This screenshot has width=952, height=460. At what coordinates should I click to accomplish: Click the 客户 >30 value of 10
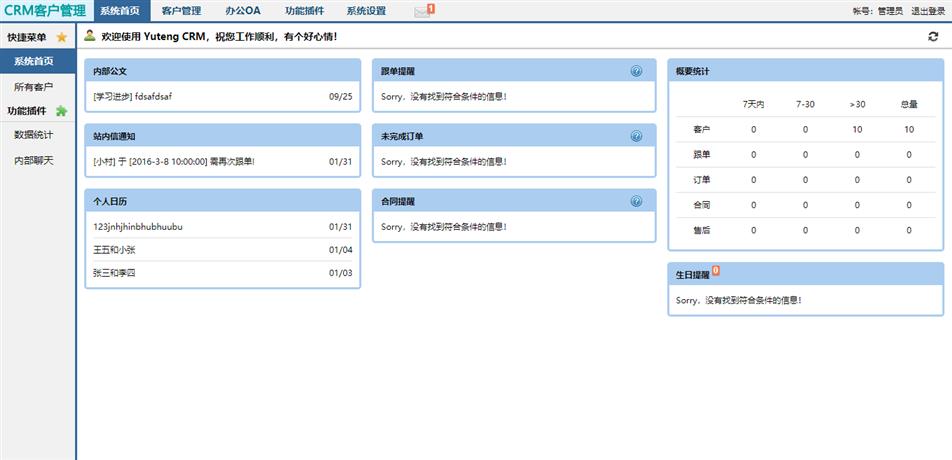tap(857, 129)
